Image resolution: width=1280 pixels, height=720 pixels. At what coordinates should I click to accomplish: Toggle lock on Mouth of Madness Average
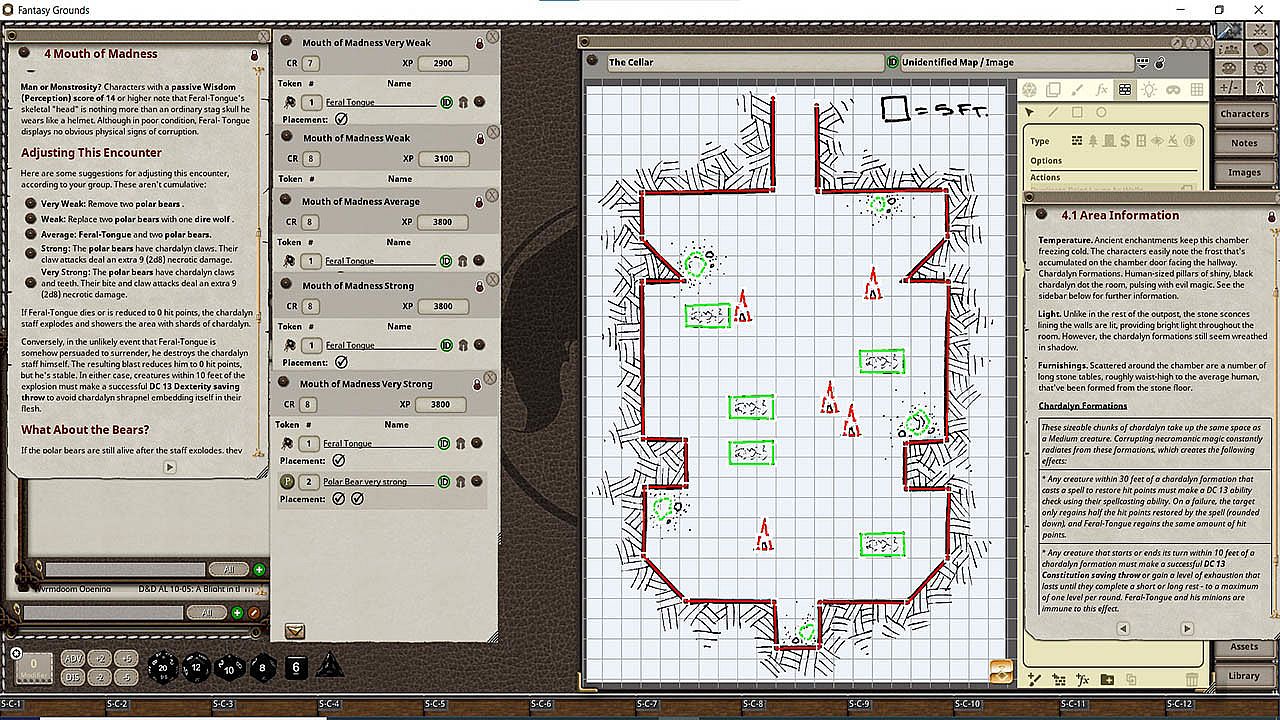(x=479, y=201)
